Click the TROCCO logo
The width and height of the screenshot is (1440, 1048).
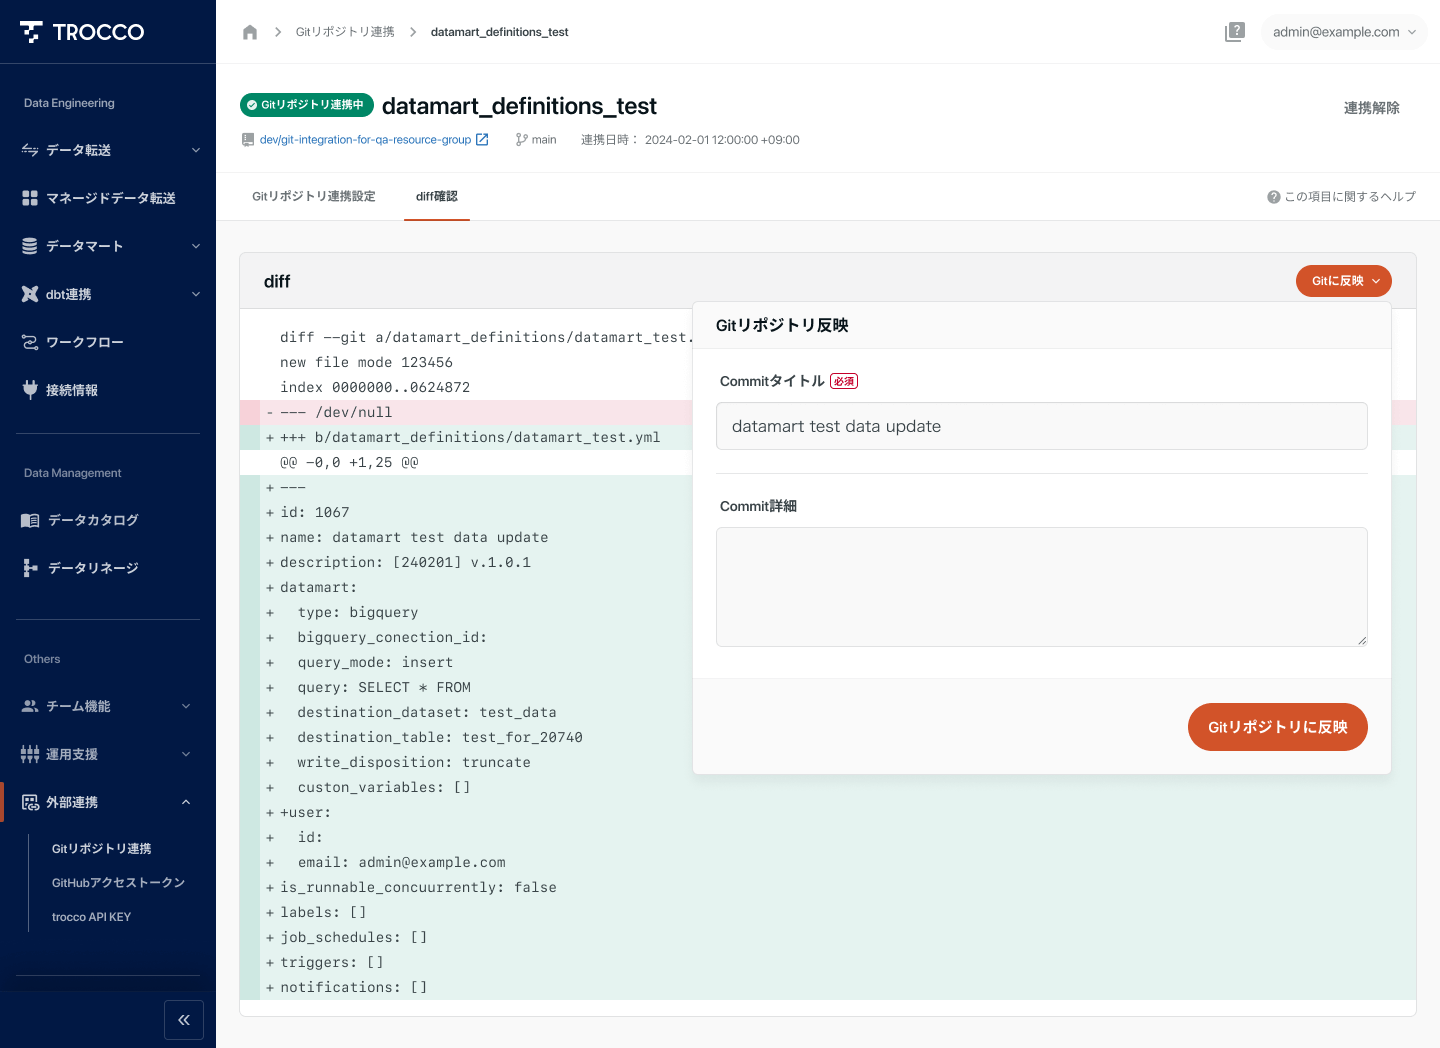(x=82, y=32)
